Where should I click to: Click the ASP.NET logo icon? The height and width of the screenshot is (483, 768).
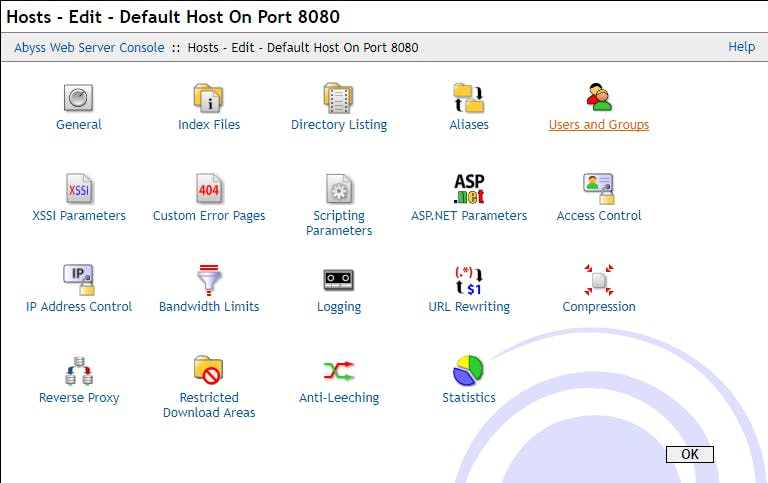coord(469,189)
